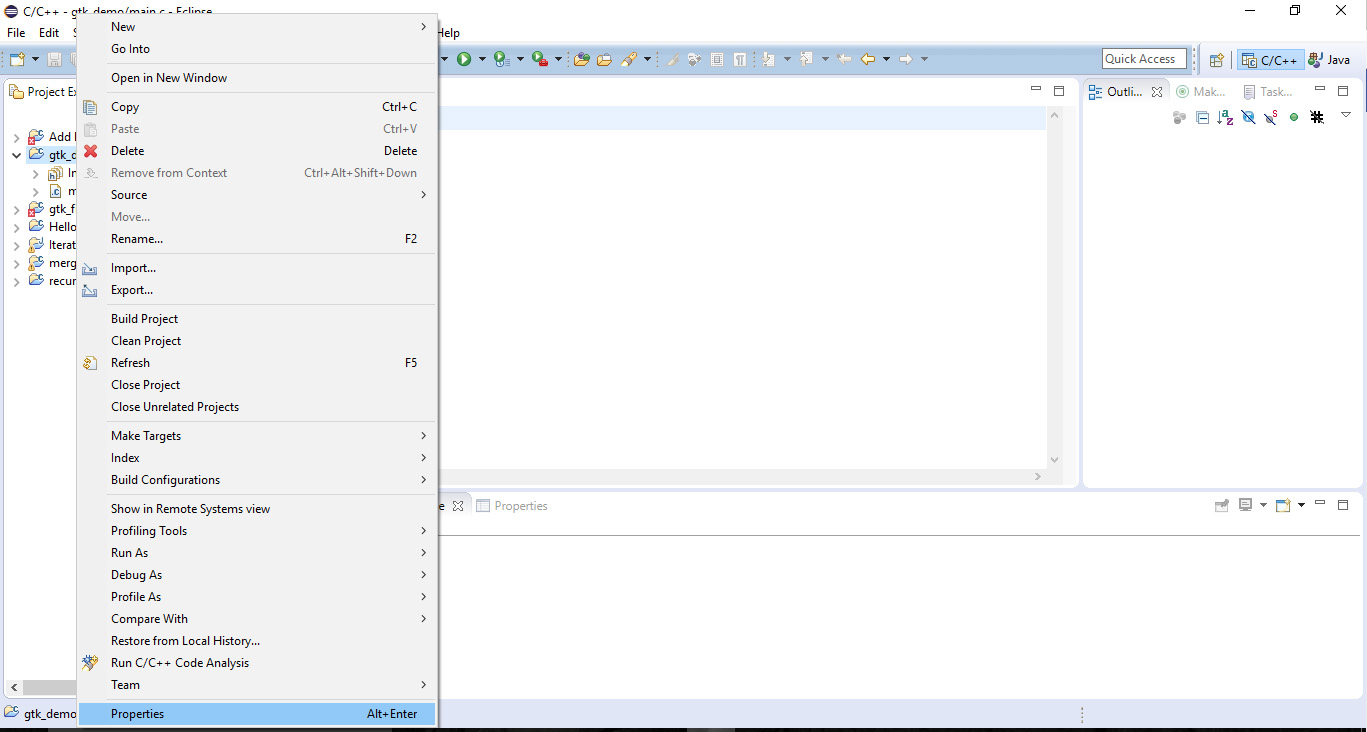Collapse all elements in the Outline view
Viewport: 1367px width, 732px height.
click(1202, 117)
